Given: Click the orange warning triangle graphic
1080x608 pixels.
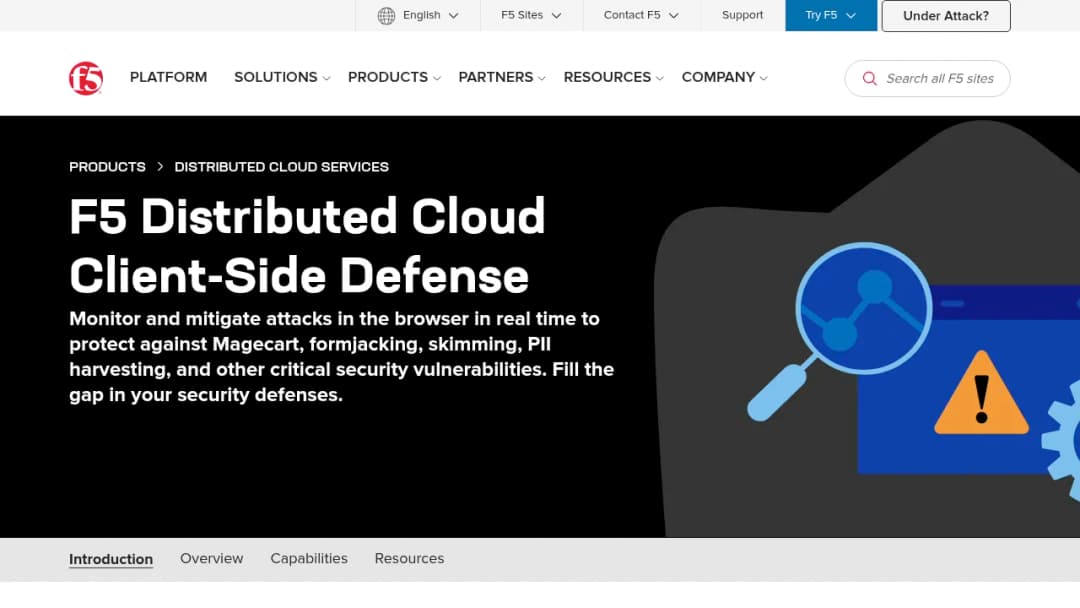Looking at the screenshot, I should coord(982,393).
